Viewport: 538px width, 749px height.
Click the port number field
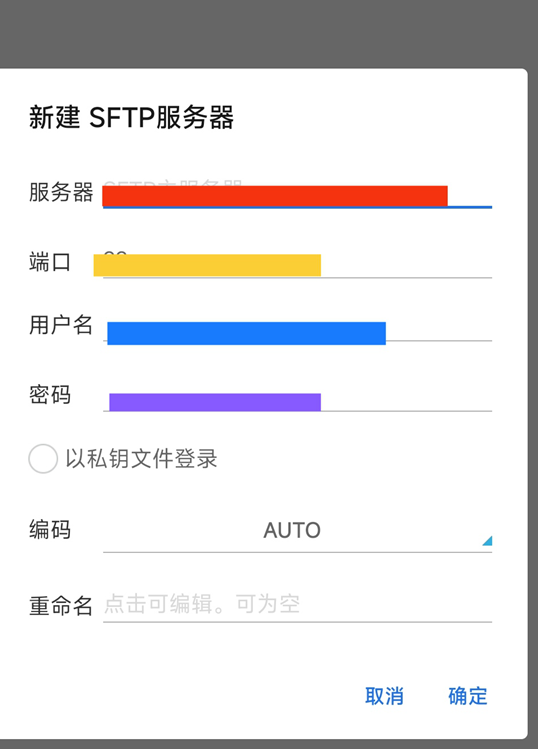297,263
